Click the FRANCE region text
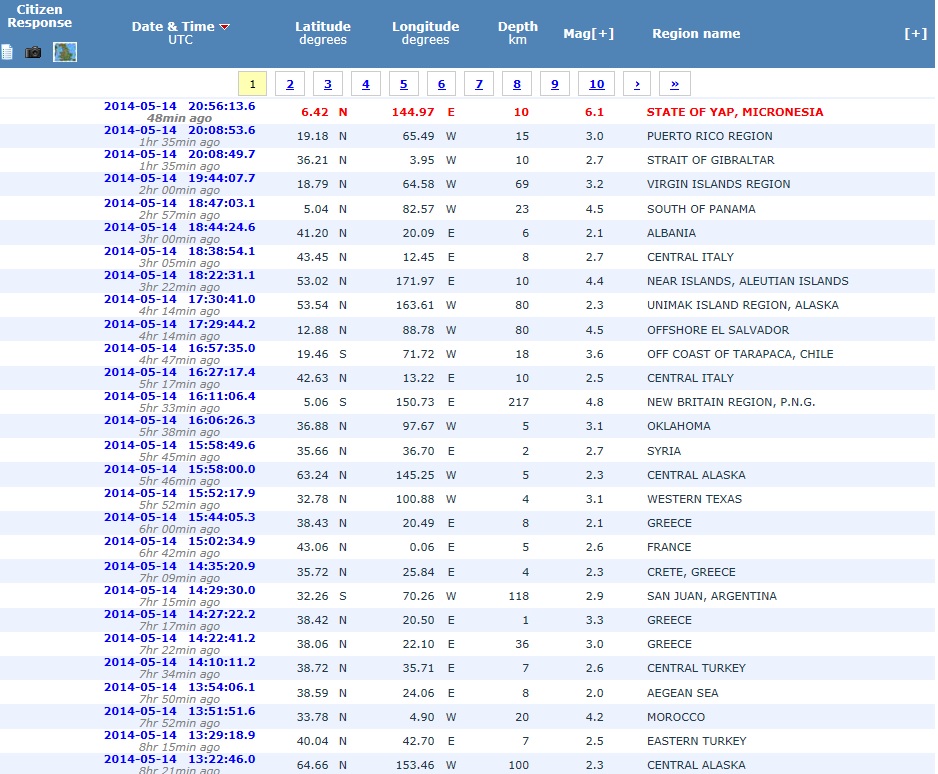 (669, 547)
